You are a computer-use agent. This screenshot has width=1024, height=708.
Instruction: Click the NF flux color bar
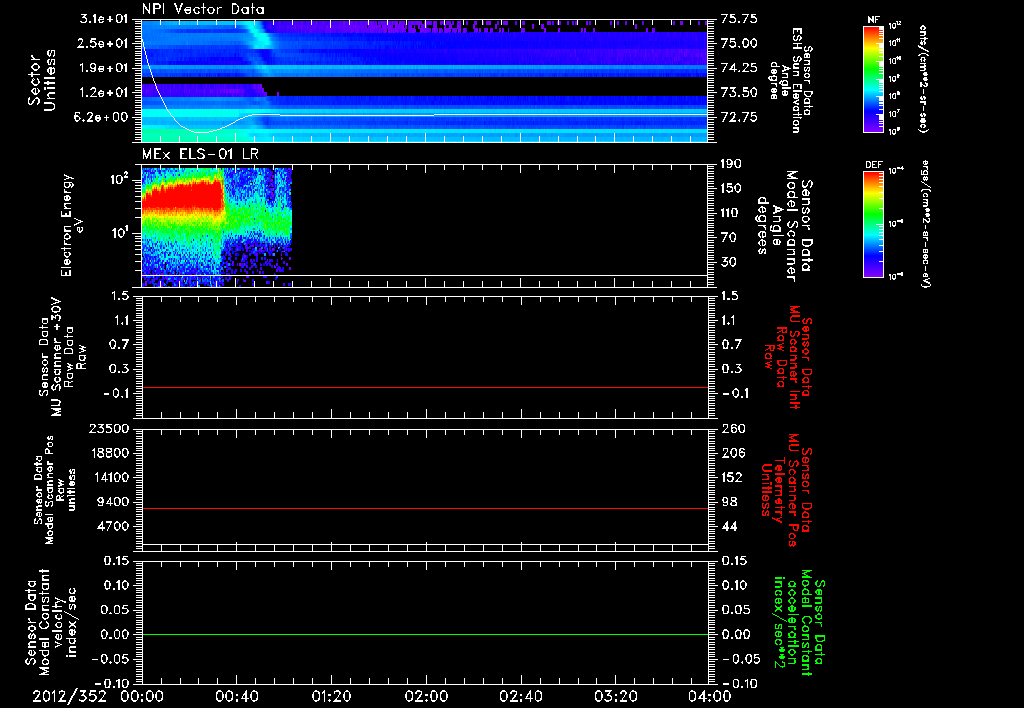[873, 78]
